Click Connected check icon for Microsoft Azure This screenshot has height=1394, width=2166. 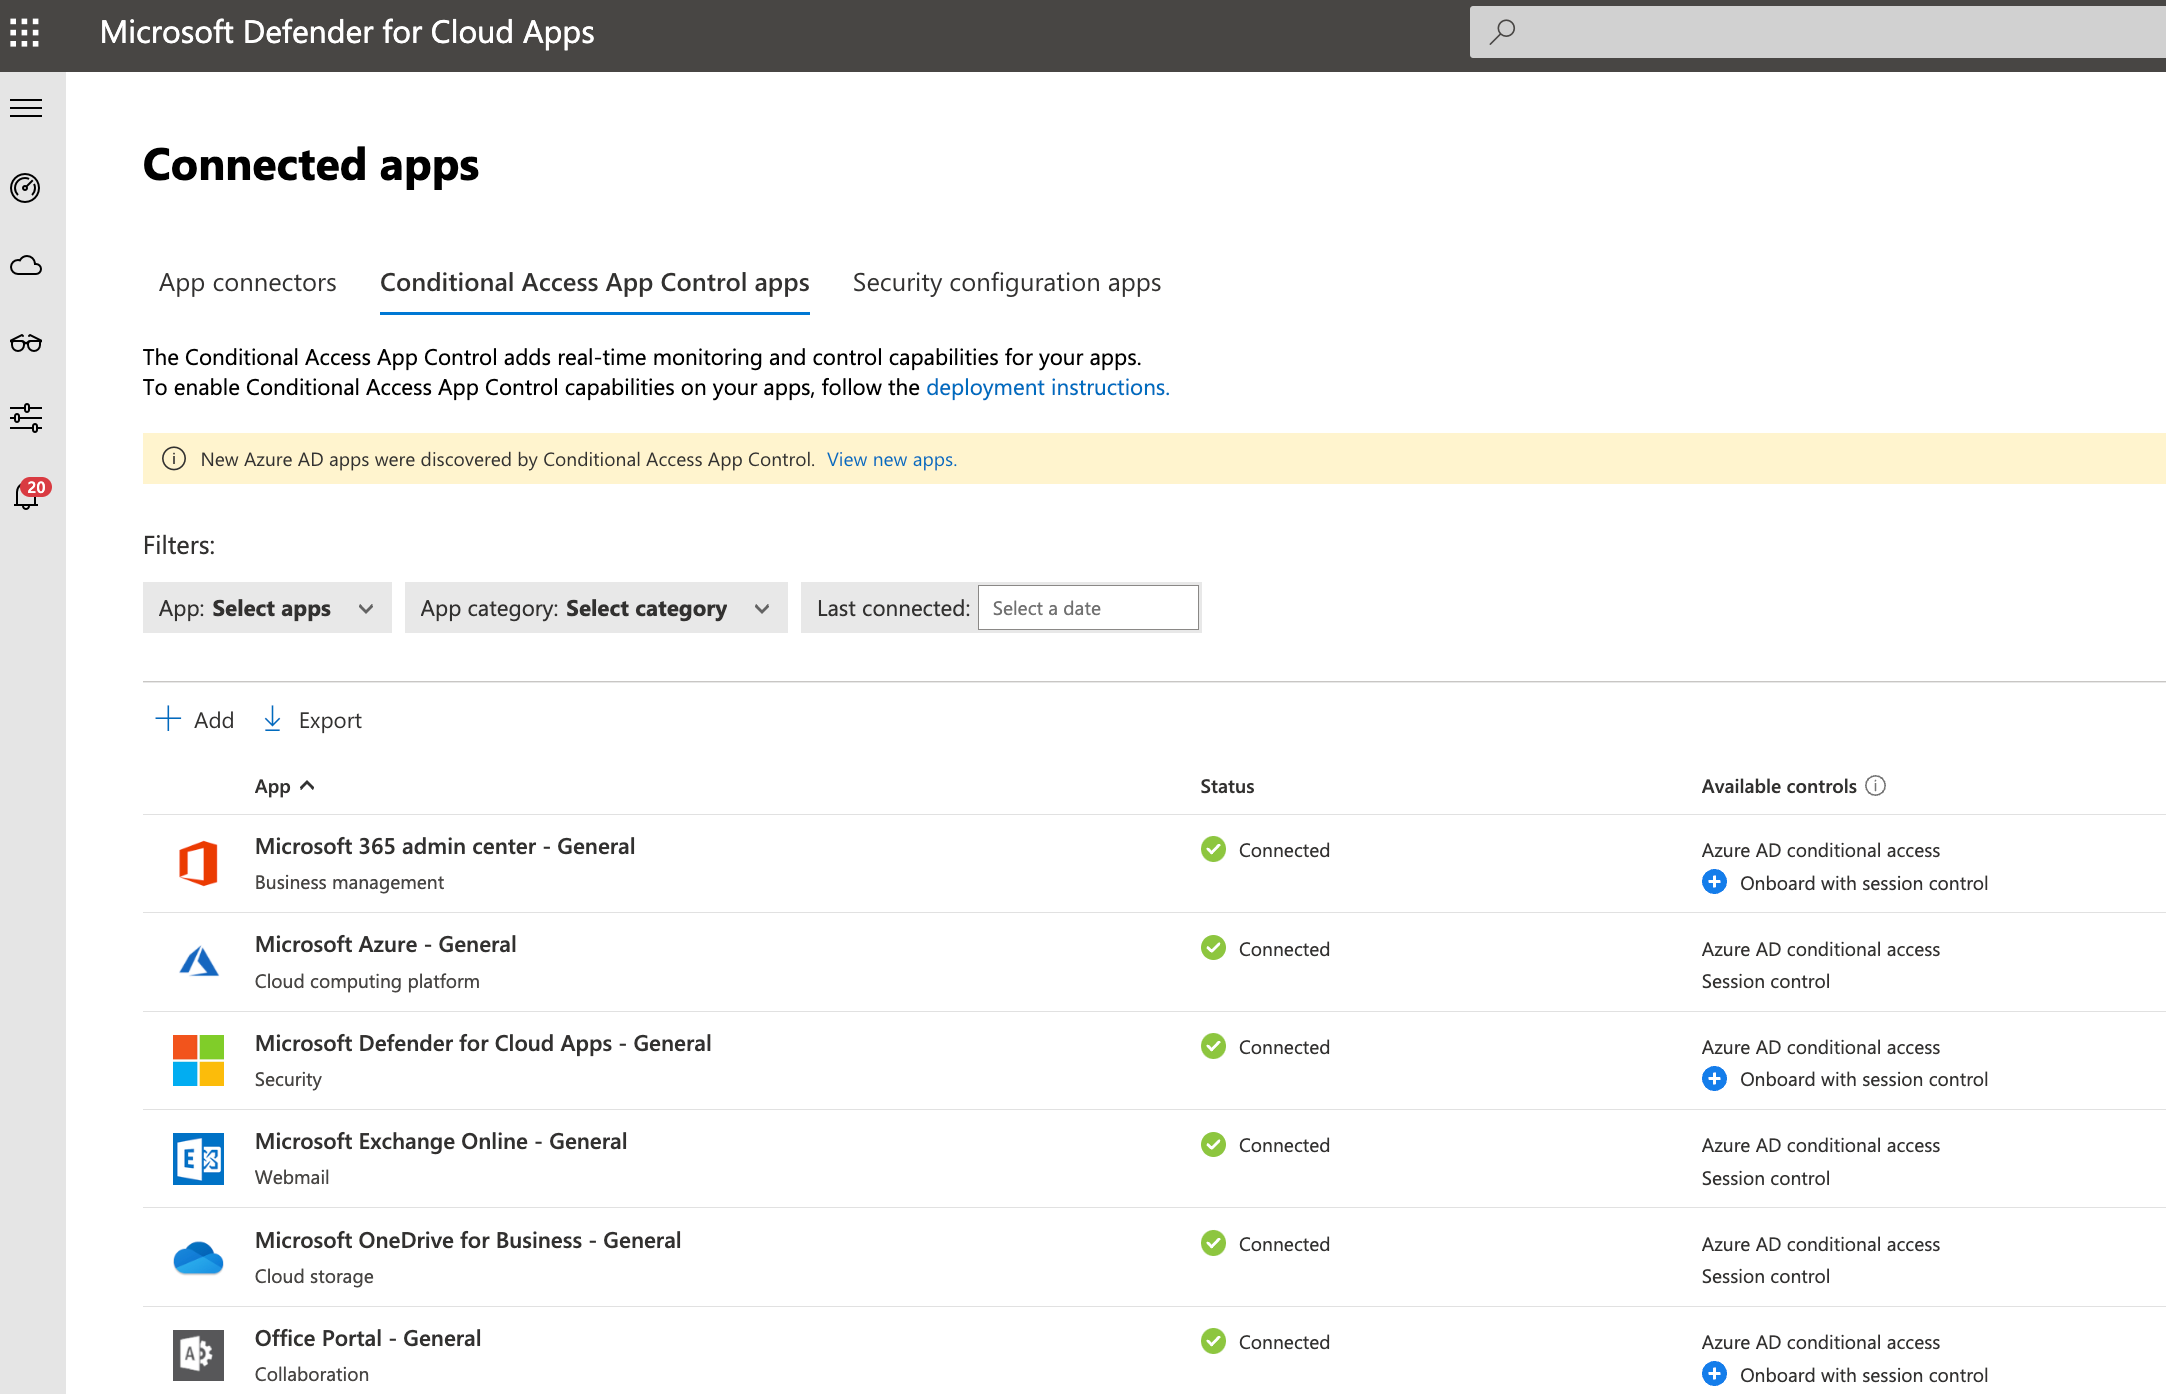pyautogui.click(x=1213, y=948)
